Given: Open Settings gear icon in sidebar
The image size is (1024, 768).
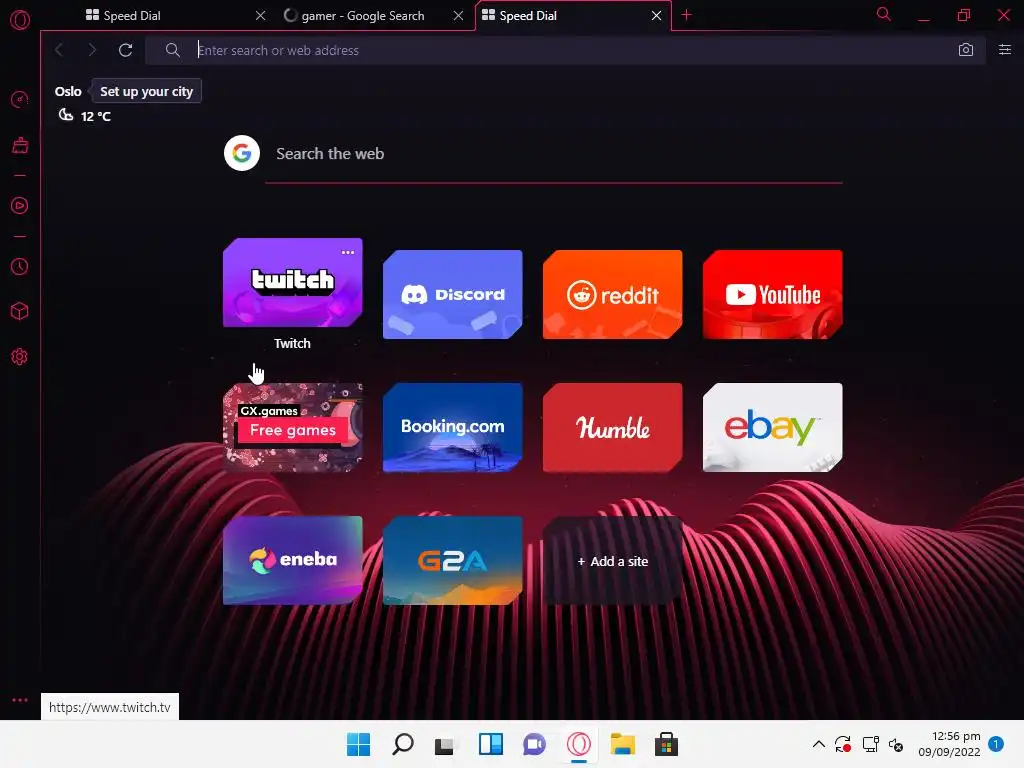Looking at the screenshot, I should 20,357.
